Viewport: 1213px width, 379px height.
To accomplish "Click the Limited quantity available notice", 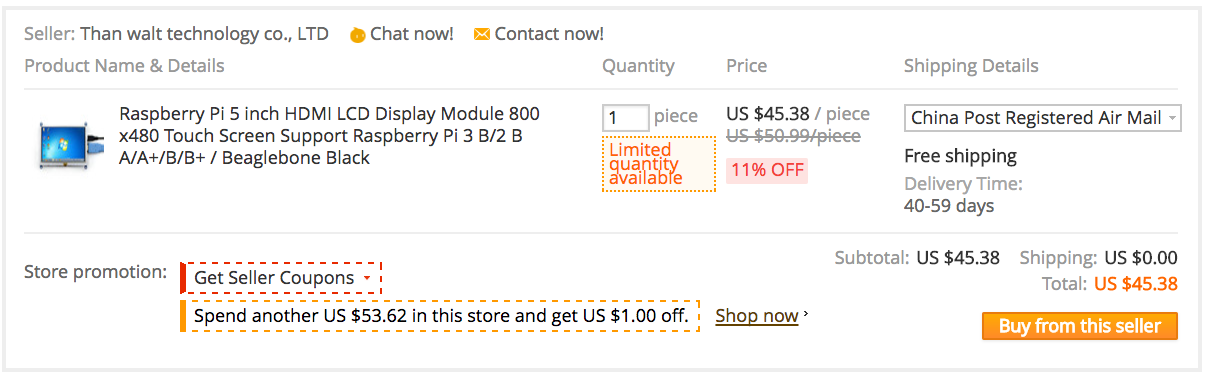I will (x=659, y=164).
